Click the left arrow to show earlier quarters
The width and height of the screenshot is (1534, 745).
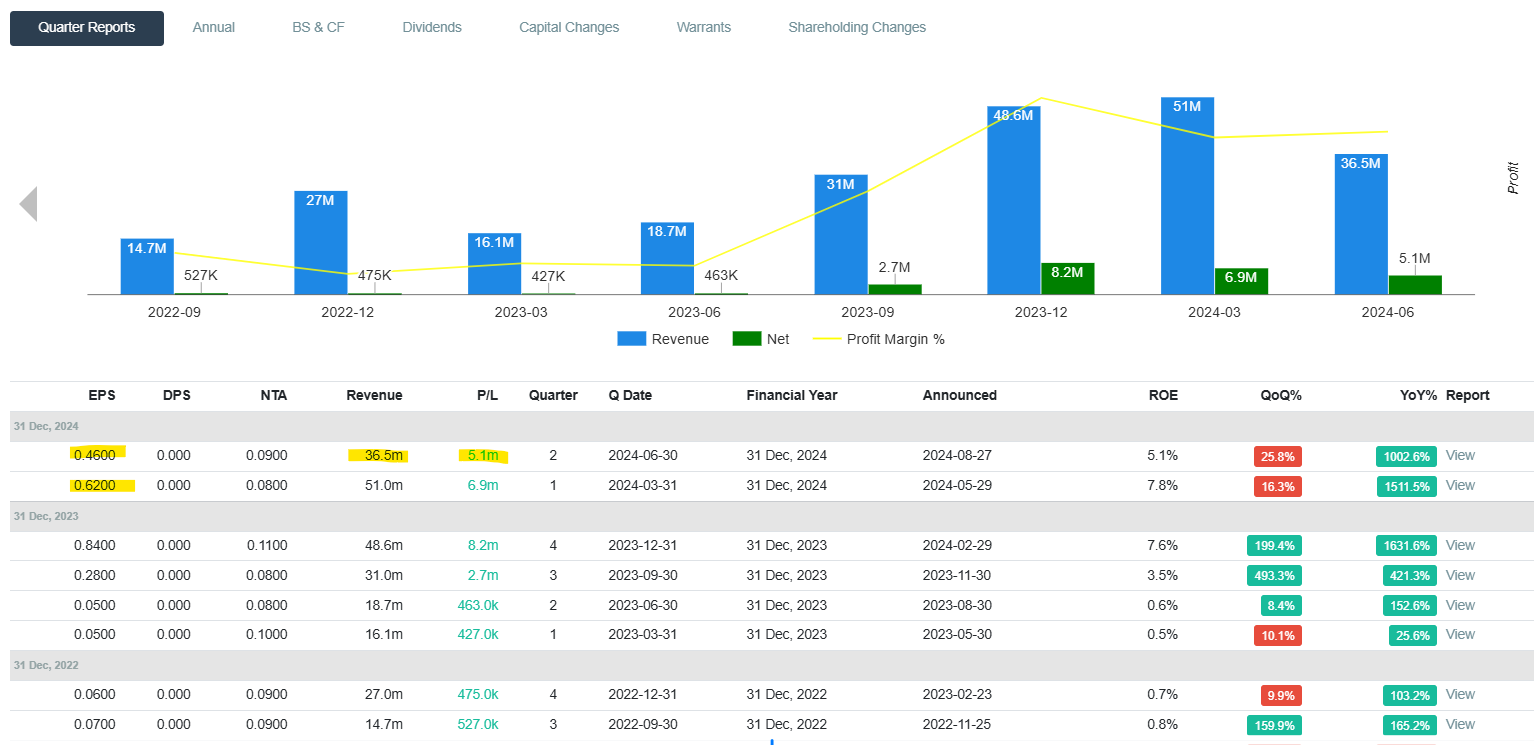click(28, 204)
